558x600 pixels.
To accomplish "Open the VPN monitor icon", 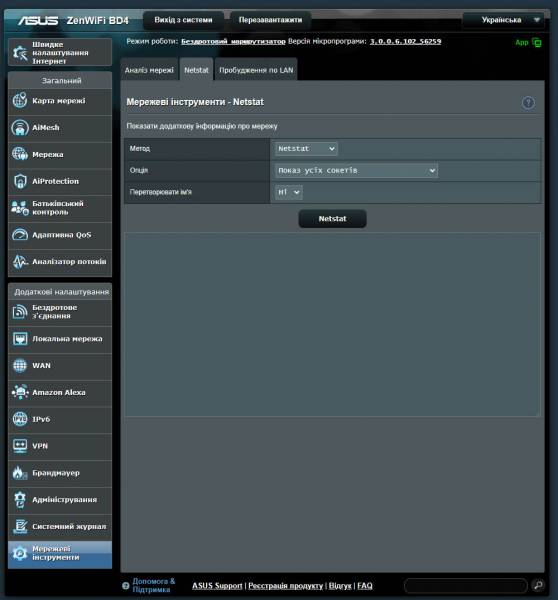I will (x=20, y=446).
